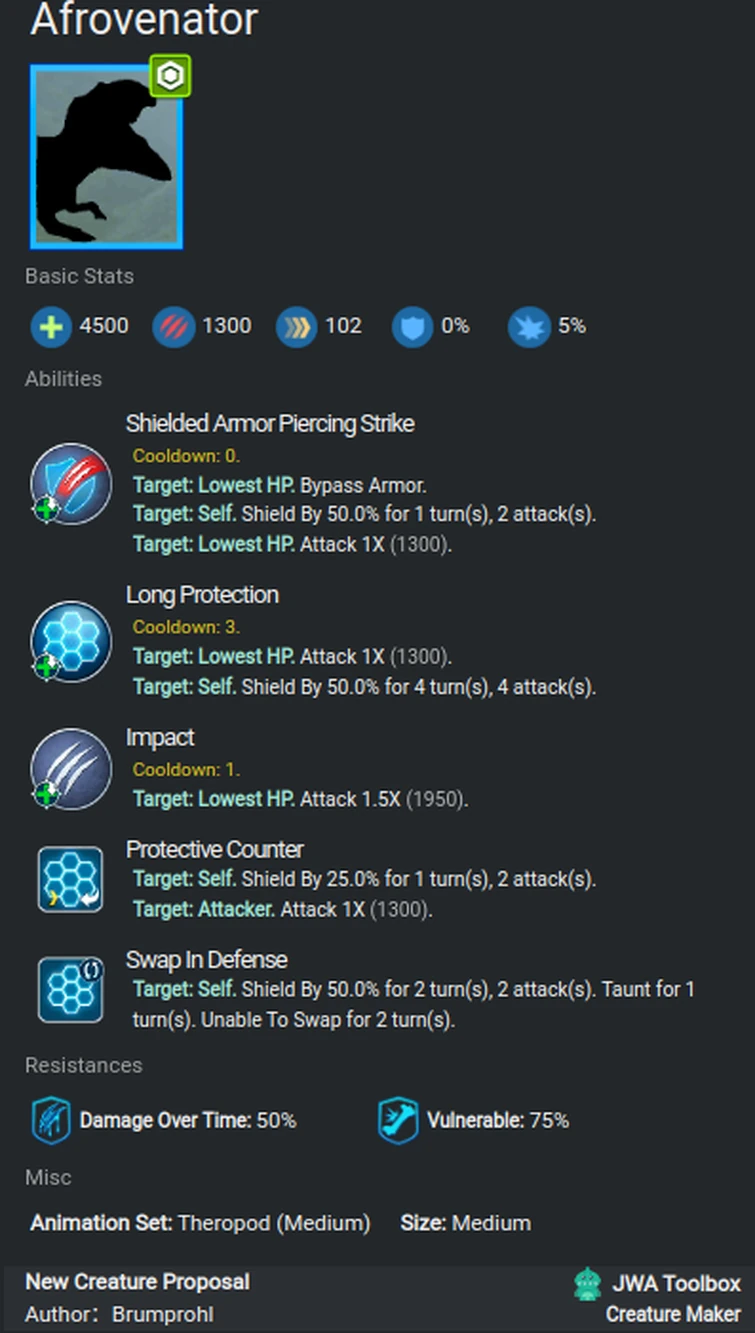The width and height of the screenshot is (755, 1333).
Task: Click the yellow chevrons speed stat icon
Action: 296,327
